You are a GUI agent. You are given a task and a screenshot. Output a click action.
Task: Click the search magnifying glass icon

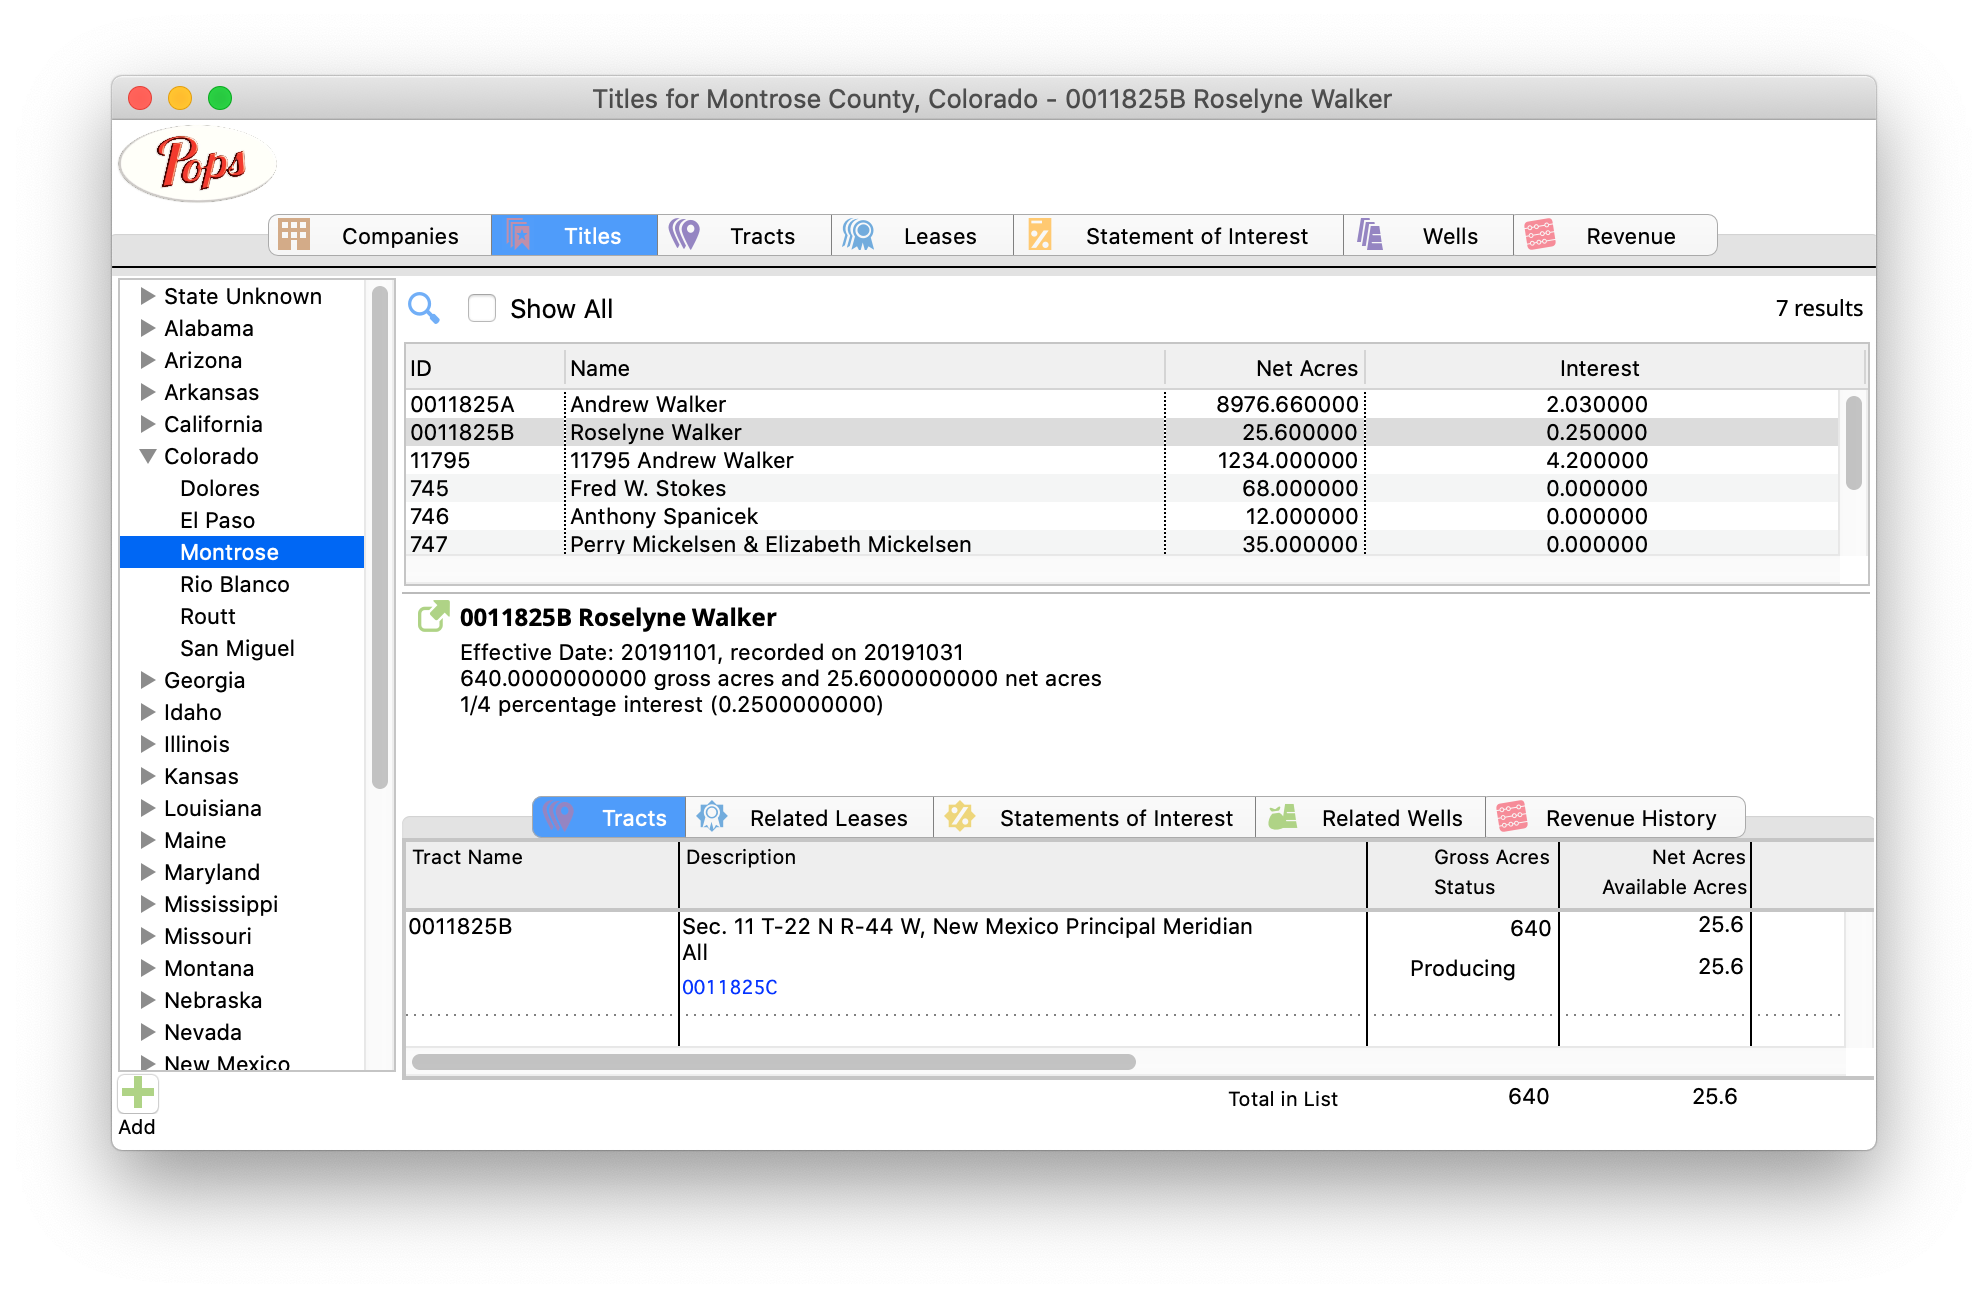pyautogui.click(x=424, y=309)
